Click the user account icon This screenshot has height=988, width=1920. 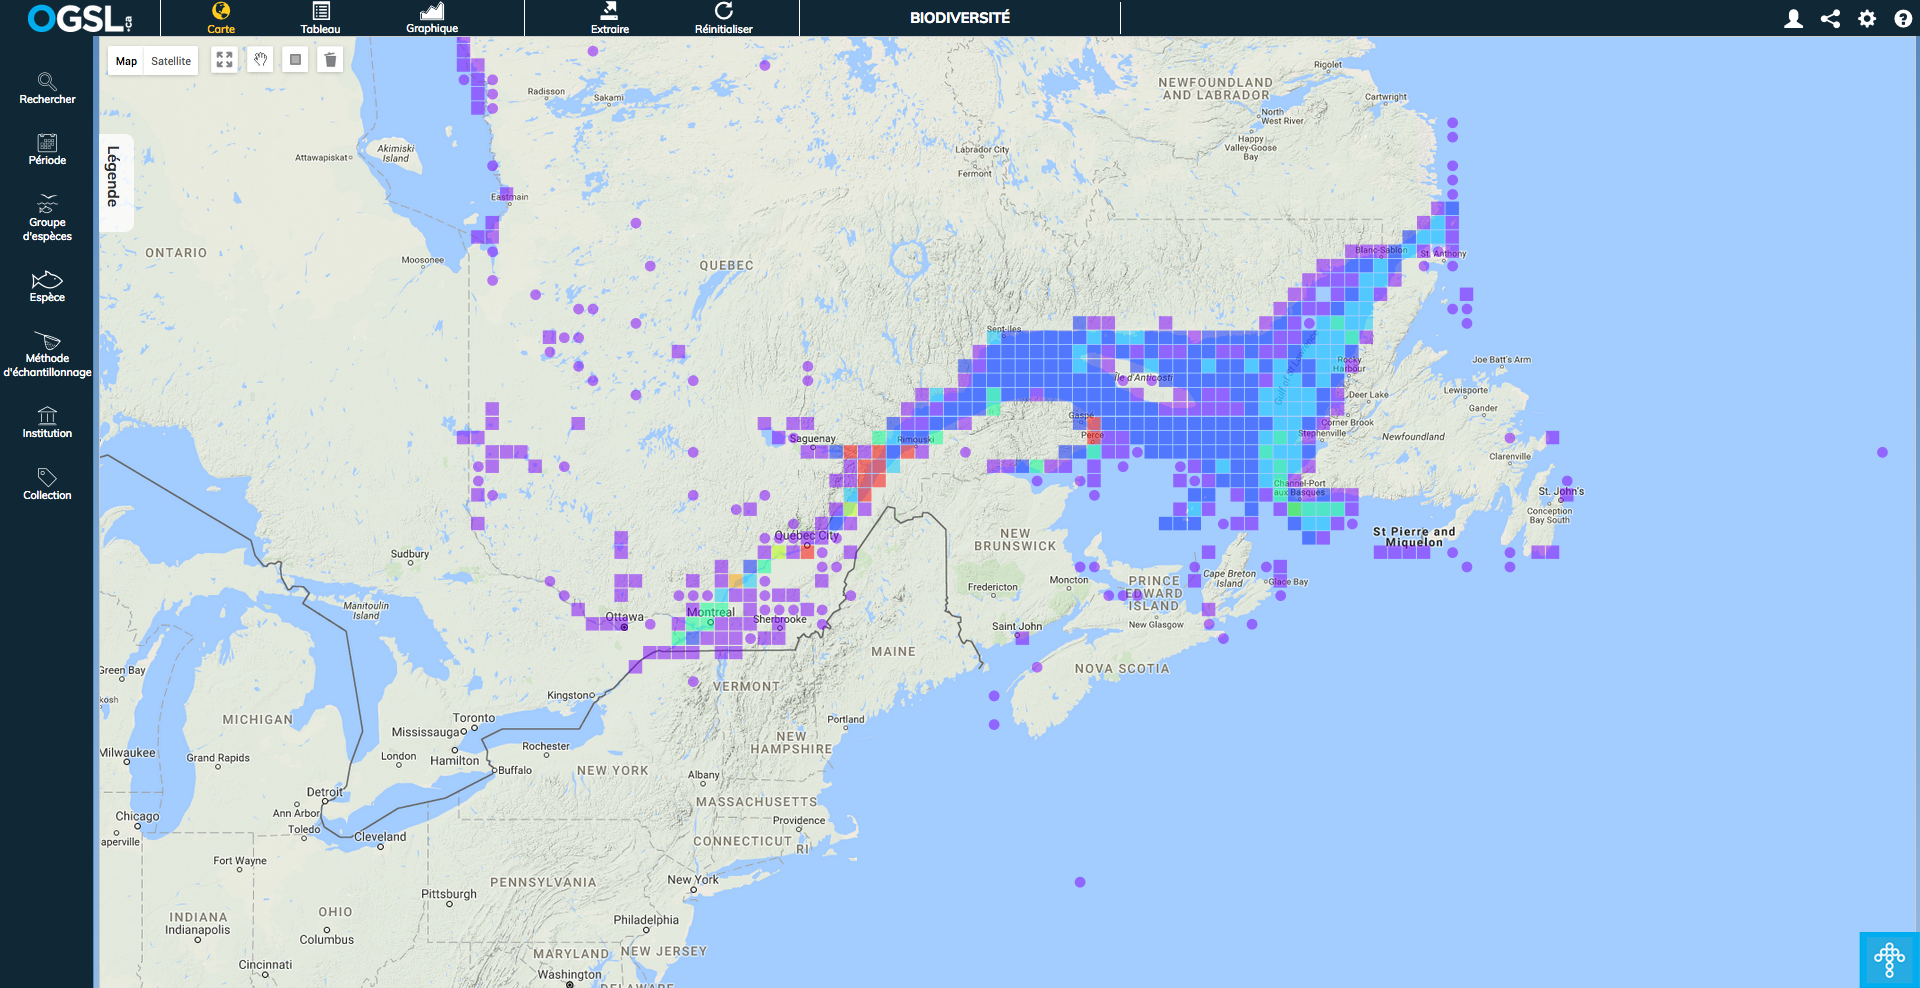click(1794, 18)
